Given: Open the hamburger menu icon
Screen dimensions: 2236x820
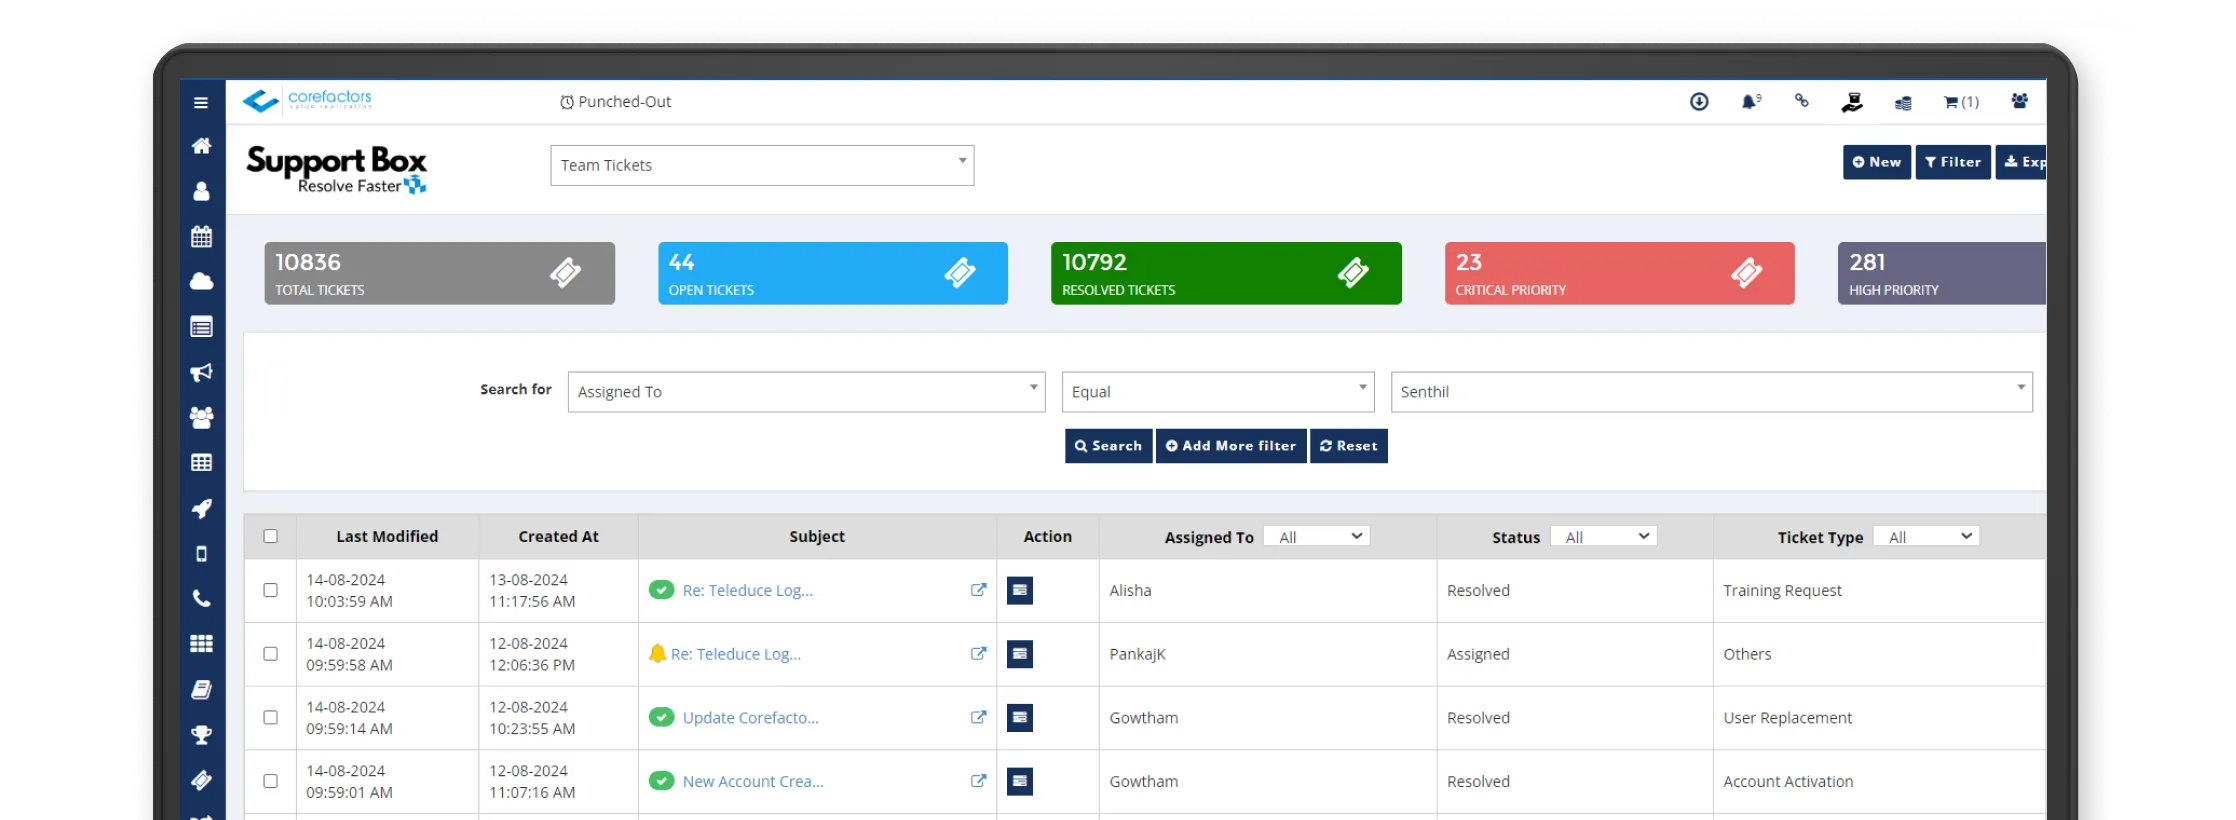Looking at the screenshot, I should [x=201, y=102].
